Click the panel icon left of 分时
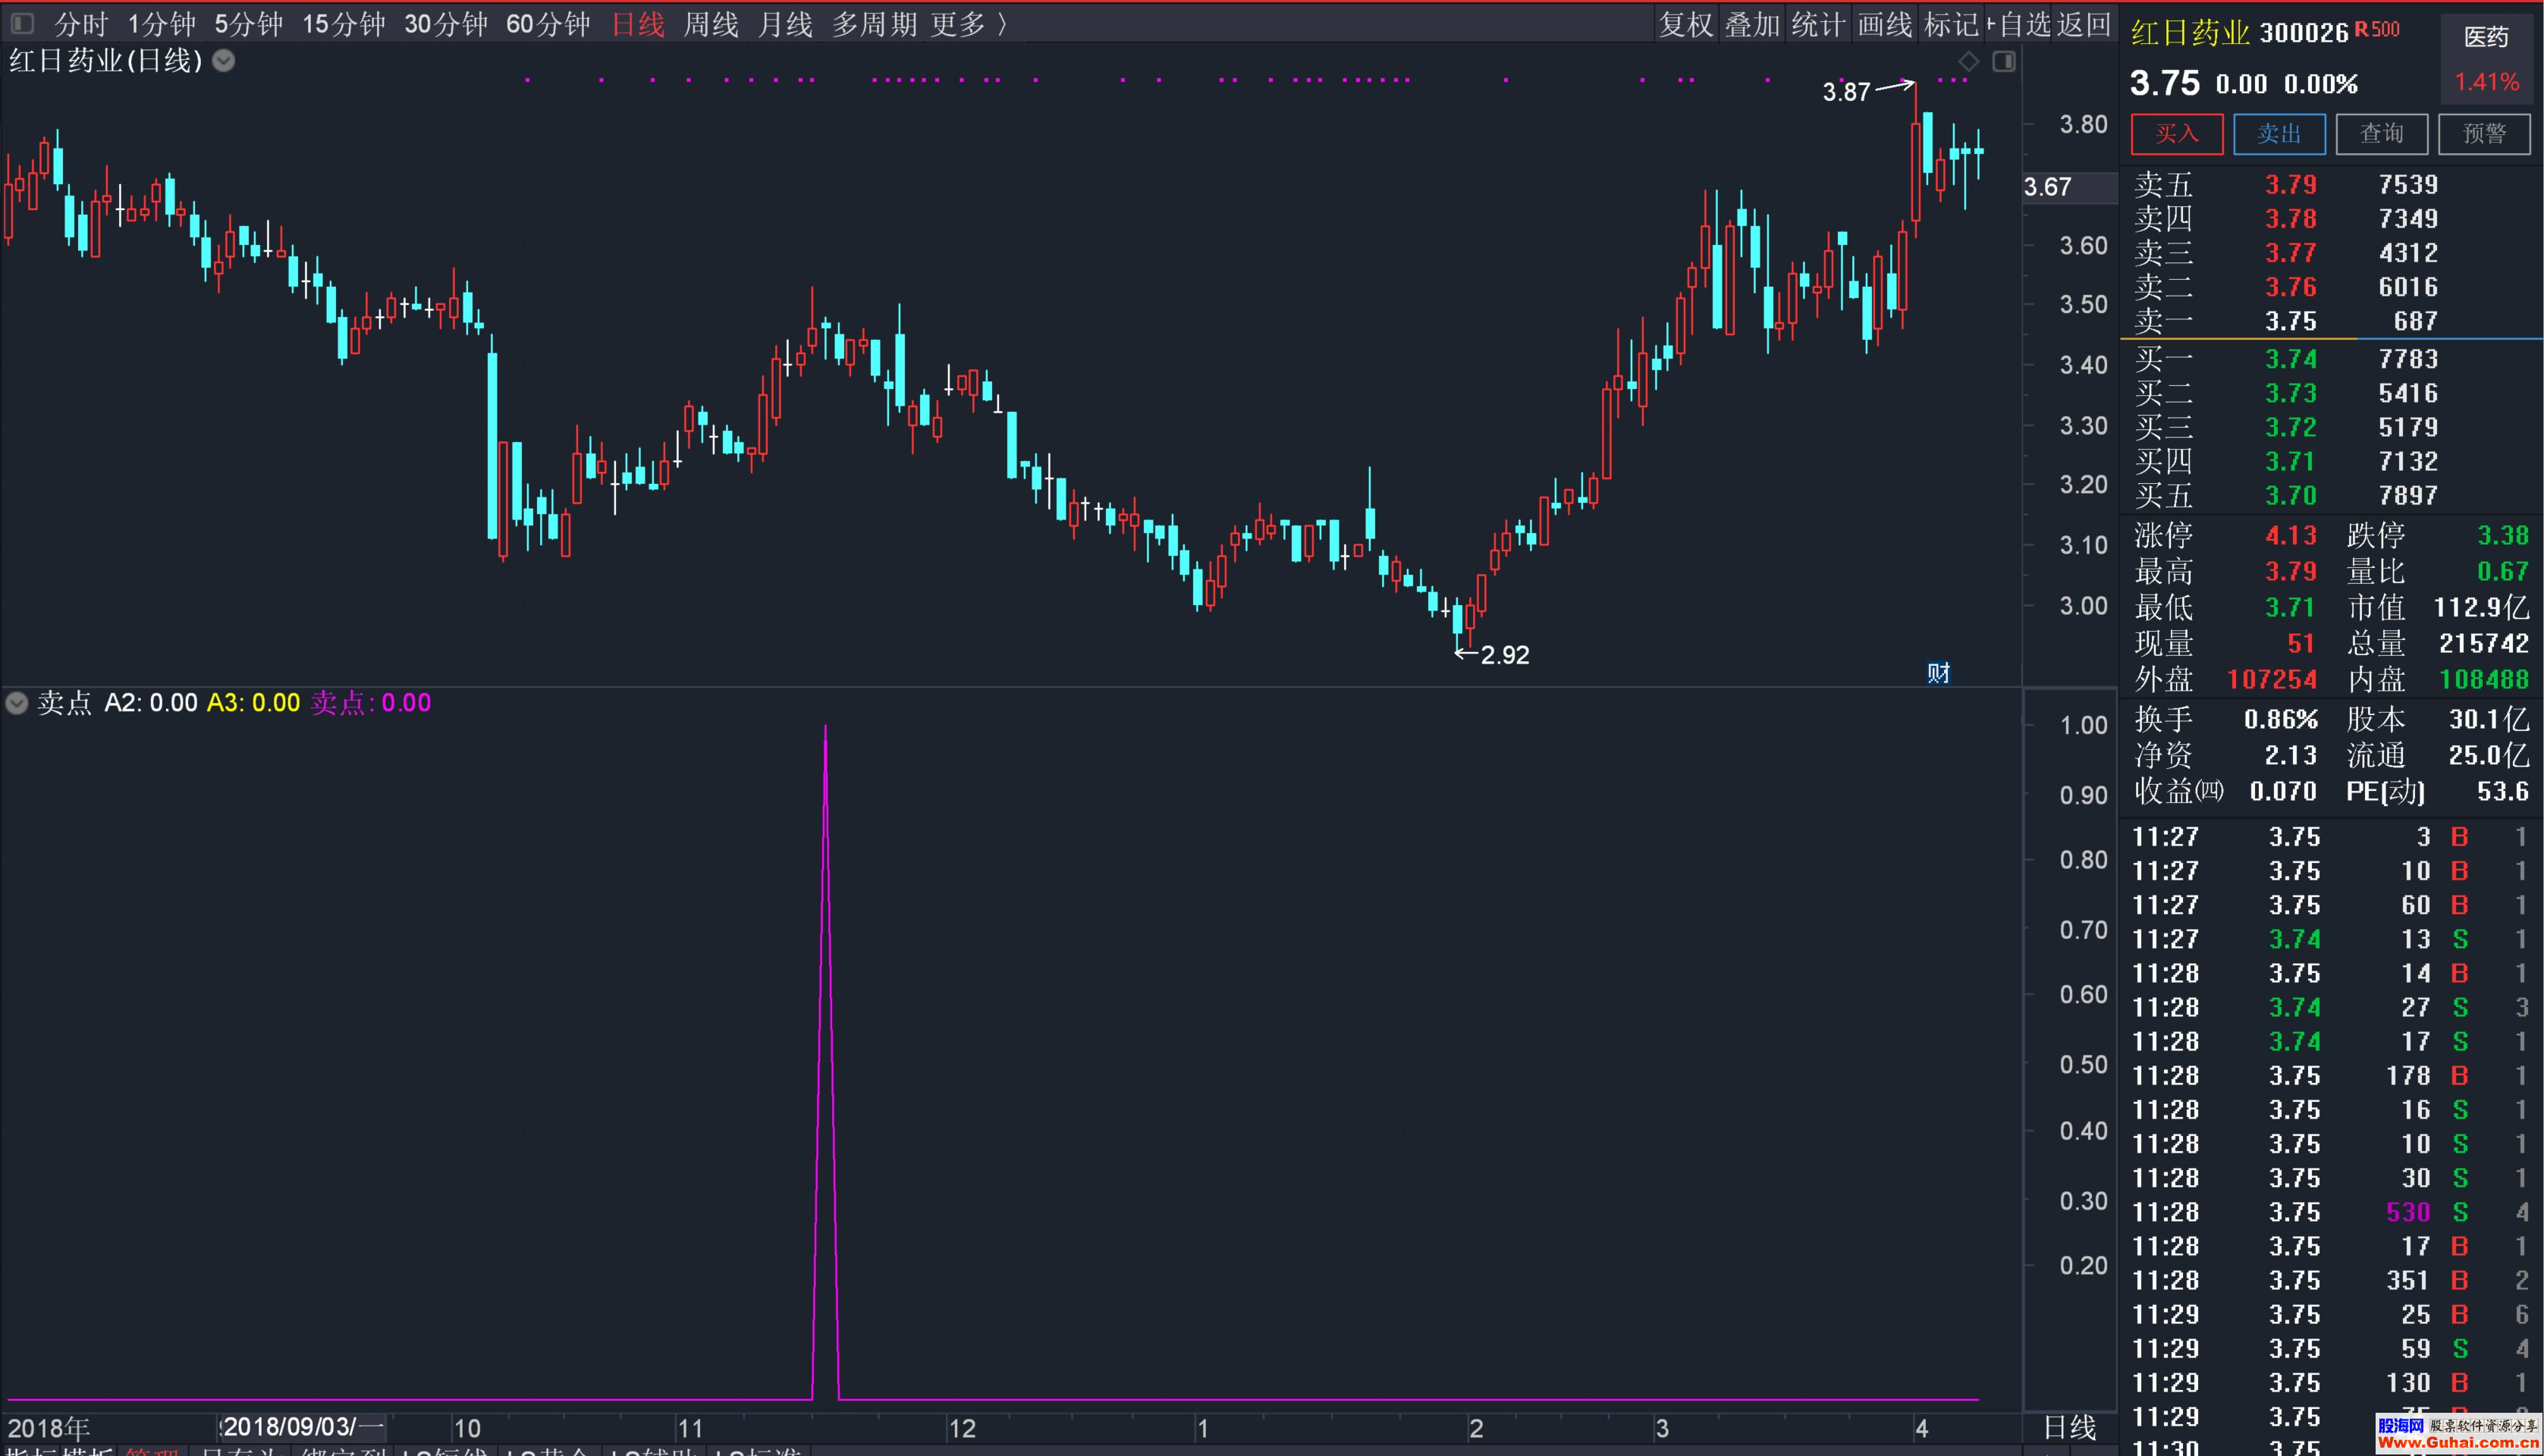 22,23
